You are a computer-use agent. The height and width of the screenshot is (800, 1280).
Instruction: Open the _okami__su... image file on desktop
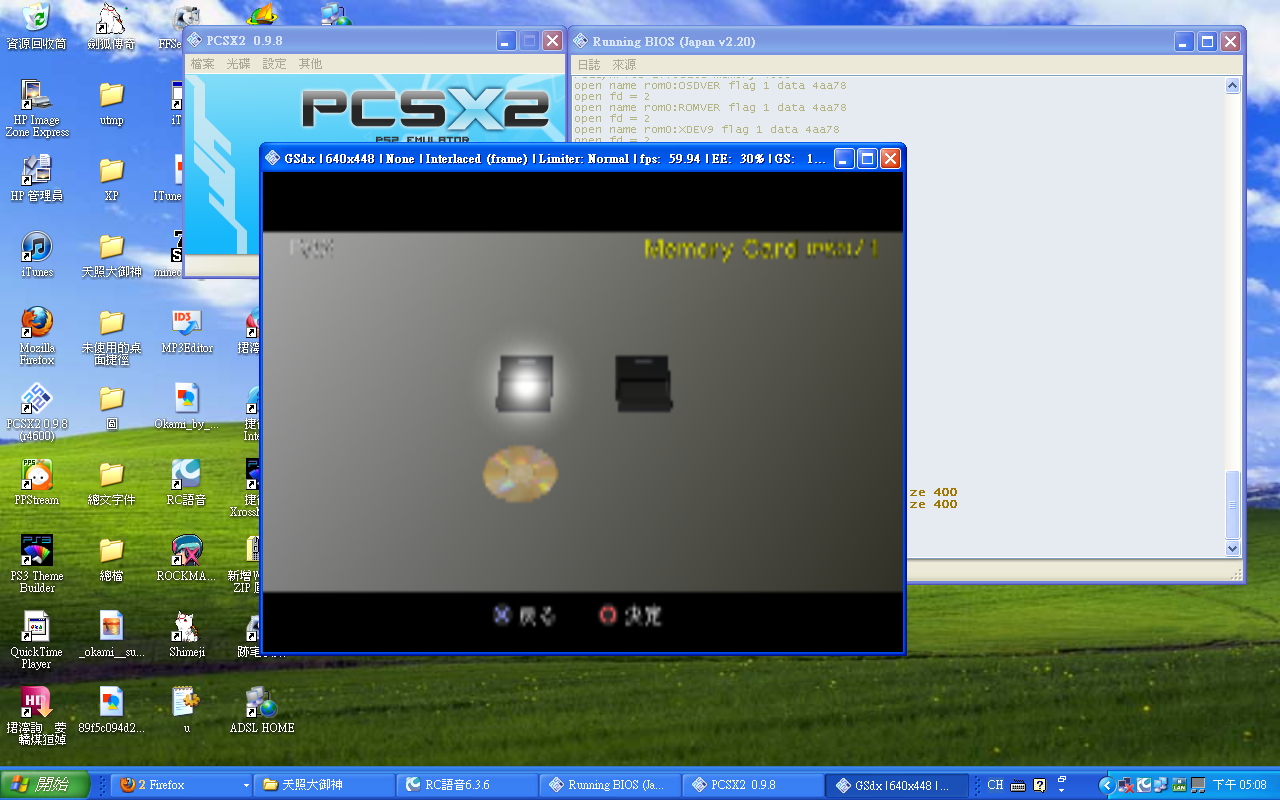tap(112, 634)
